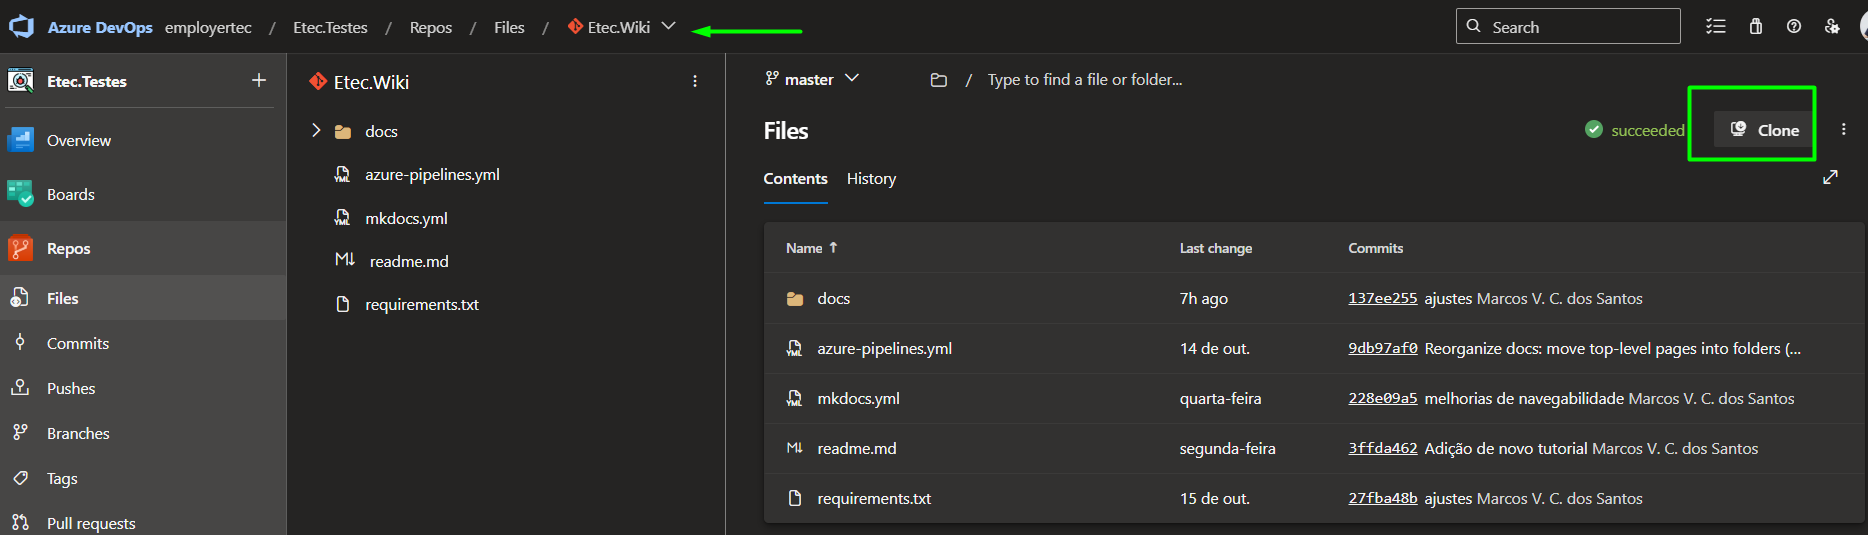This screenshot has height=535, width=1868.
Task: Add new item with plus icon
Action: pos(259,80)
